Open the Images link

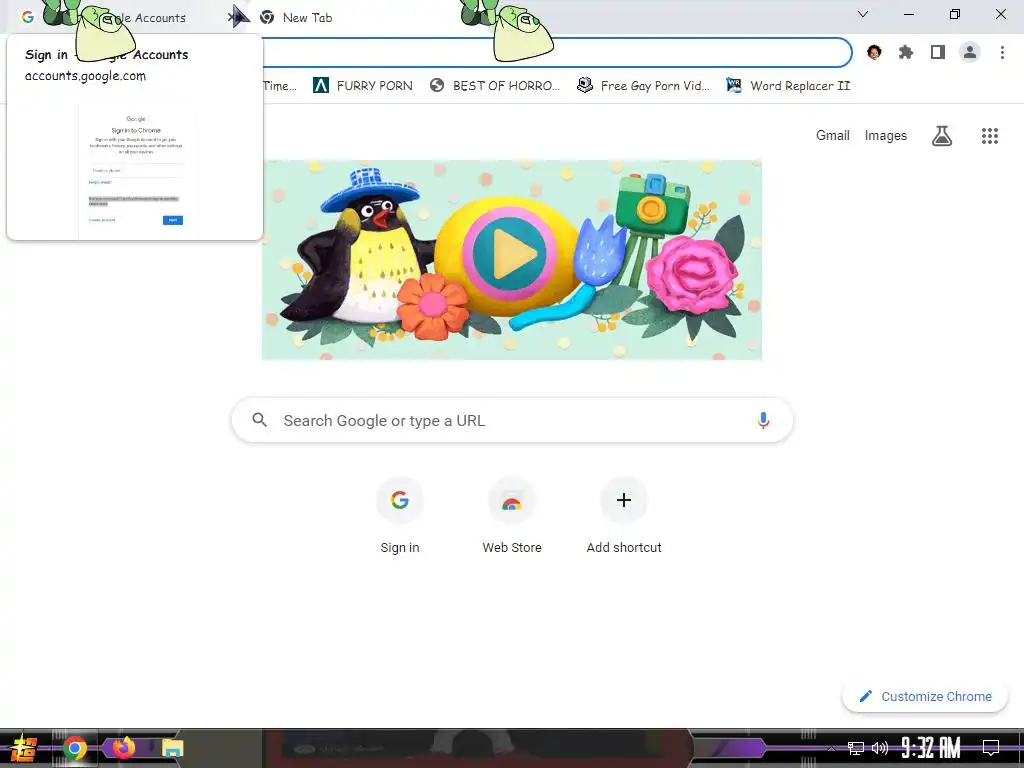(x=886, y=135)
